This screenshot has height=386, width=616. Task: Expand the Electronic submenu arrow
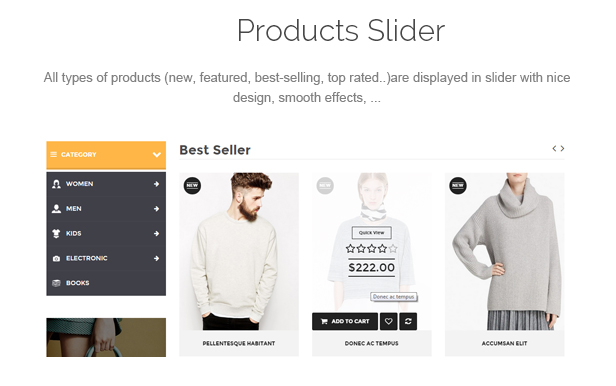[x=156, y=258]
